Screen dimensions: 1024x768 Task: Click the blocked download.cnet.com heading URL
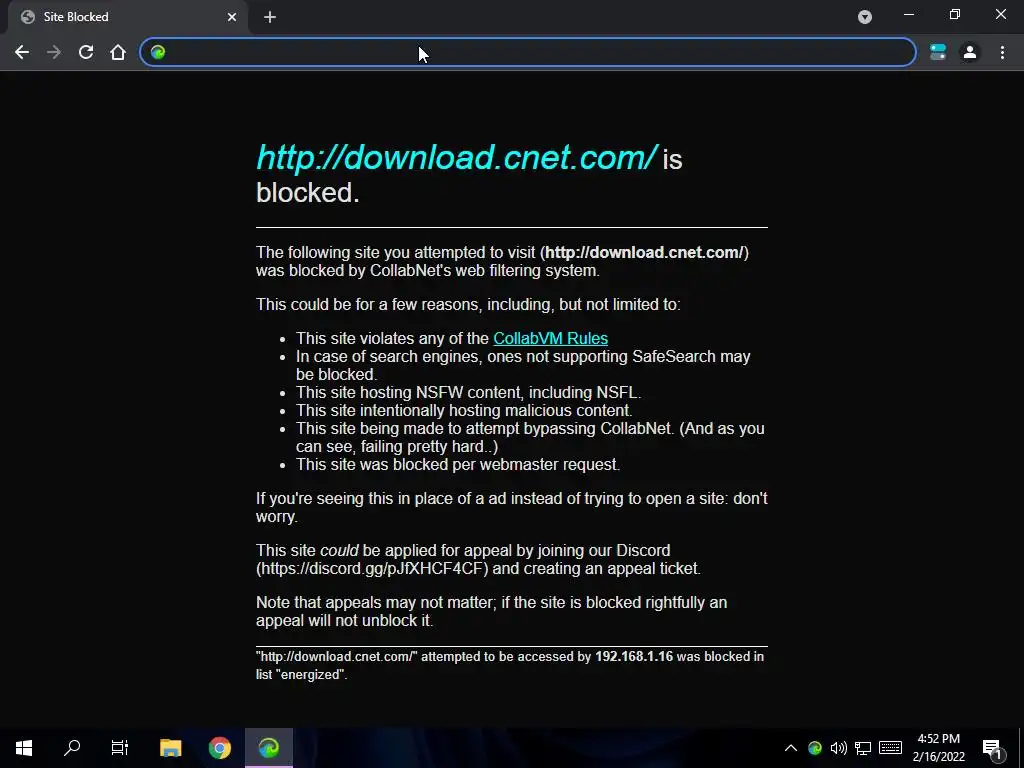[x=456, y=158]
